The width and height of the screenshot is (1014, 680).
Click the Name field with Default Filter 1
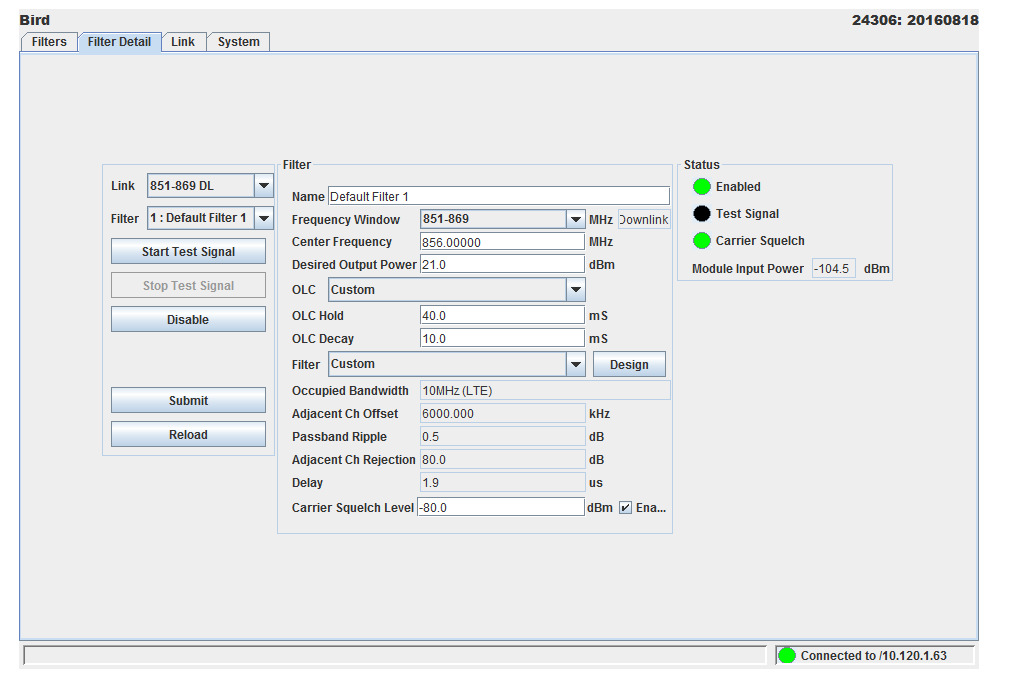pyautogui.click(x=499, y=196)
